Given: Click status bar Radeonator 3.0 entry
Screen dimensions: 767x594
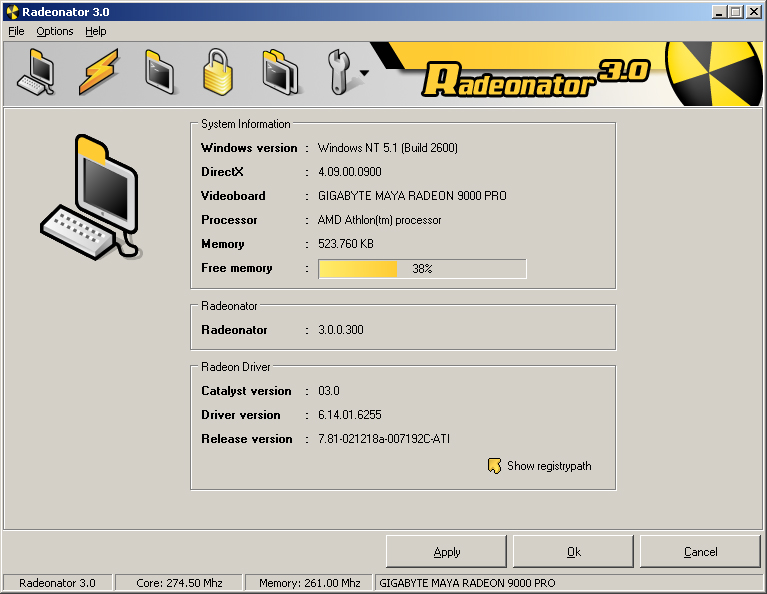Looking at the screenshot, I should pos(57,583).
